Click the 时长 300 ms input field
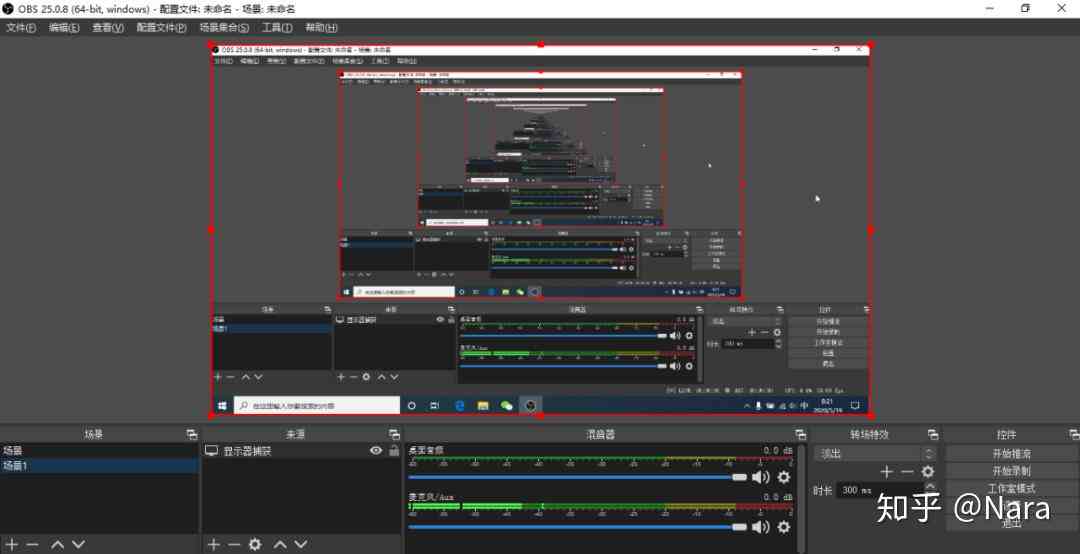The width and height of the screenshot is (1080, 554). pos(880,491)
